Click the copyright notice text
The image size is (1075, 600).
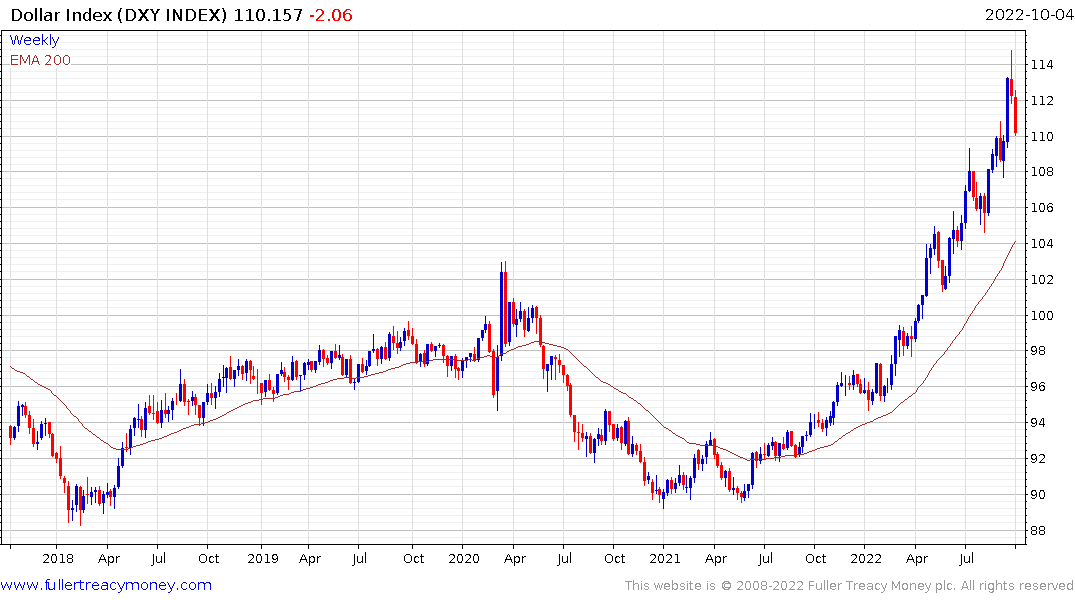pyautogui.click(x=849, y=586)
